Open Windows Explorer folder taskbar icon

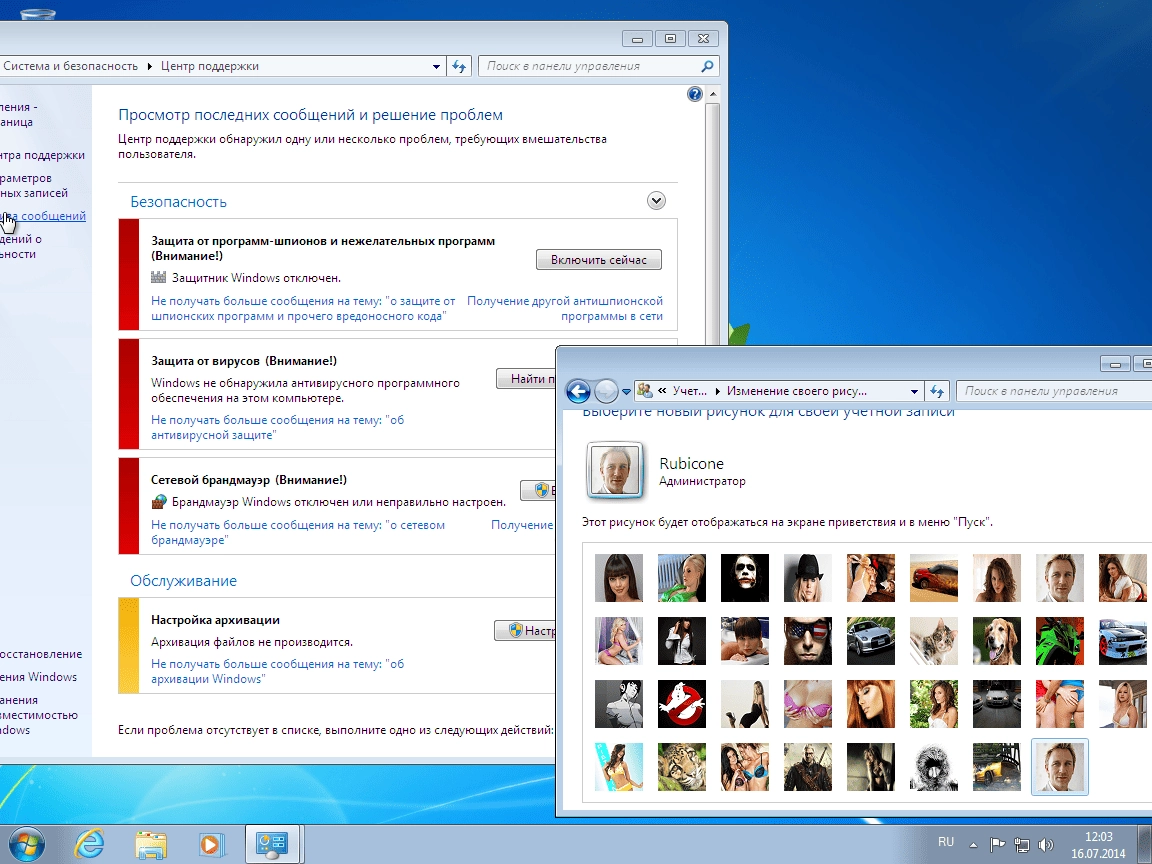150,844
